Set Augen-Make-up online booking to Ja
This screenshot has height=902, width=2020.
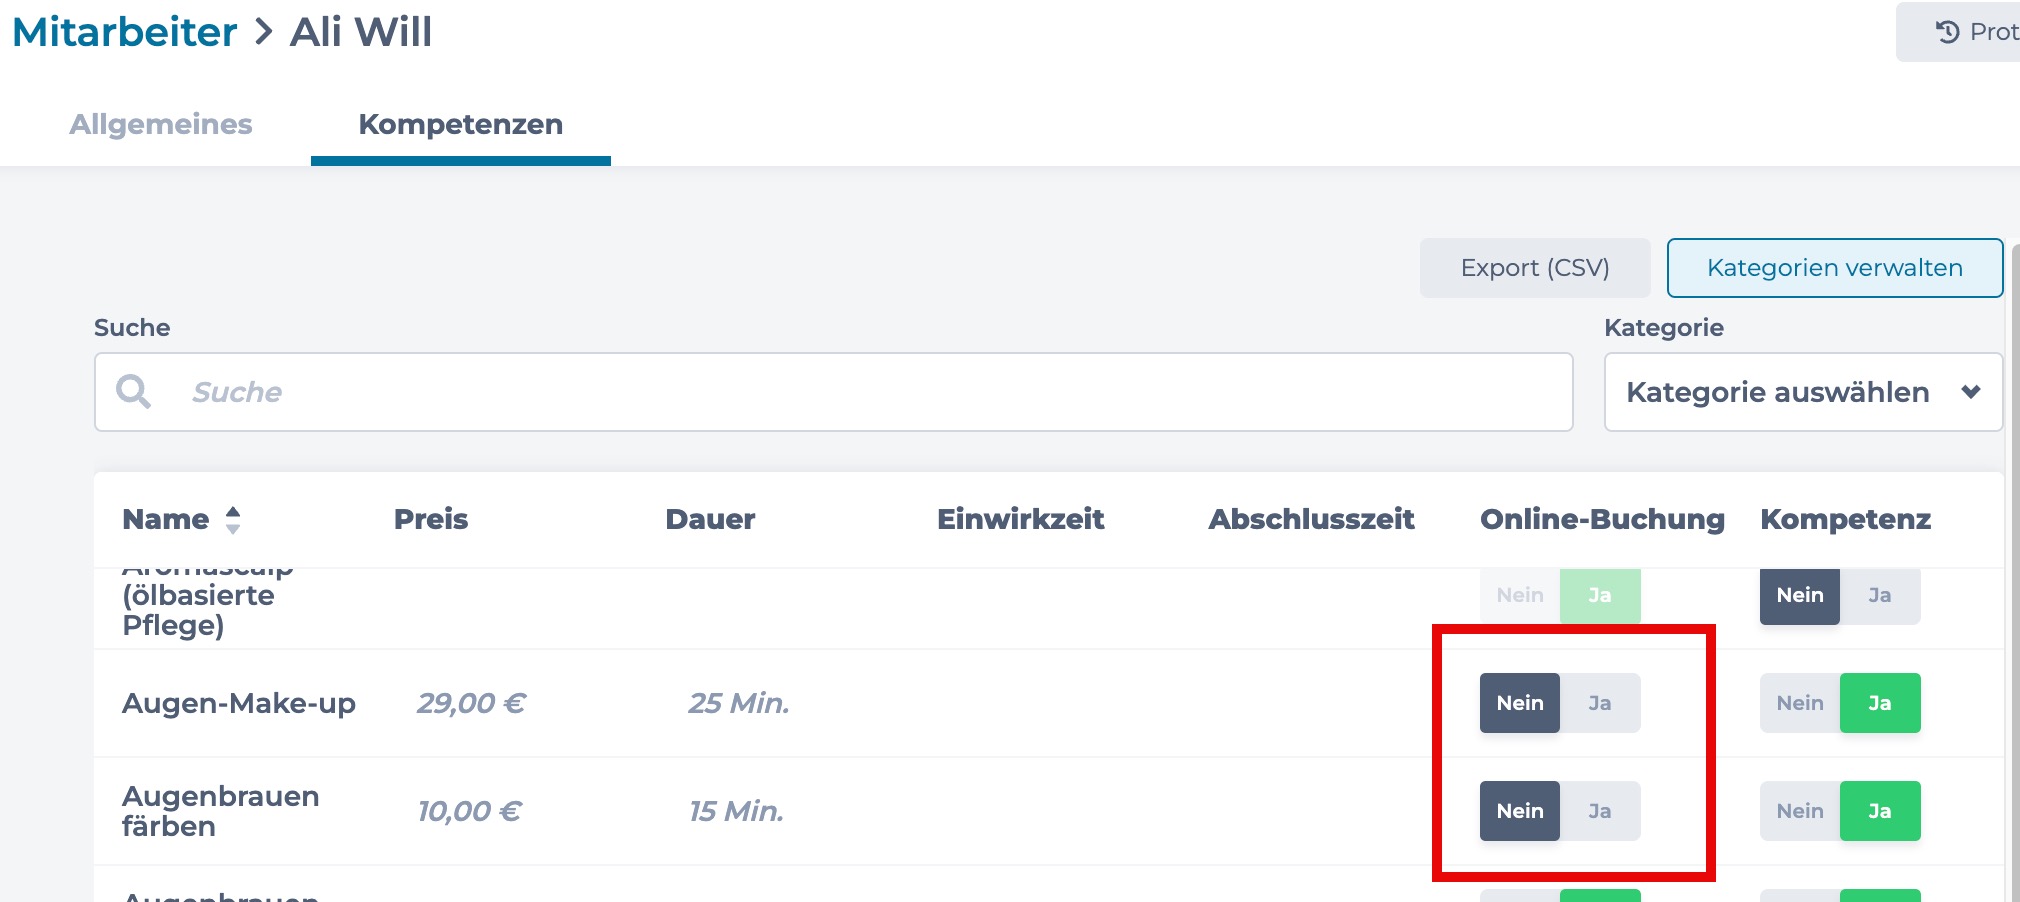coord(1600,703)
